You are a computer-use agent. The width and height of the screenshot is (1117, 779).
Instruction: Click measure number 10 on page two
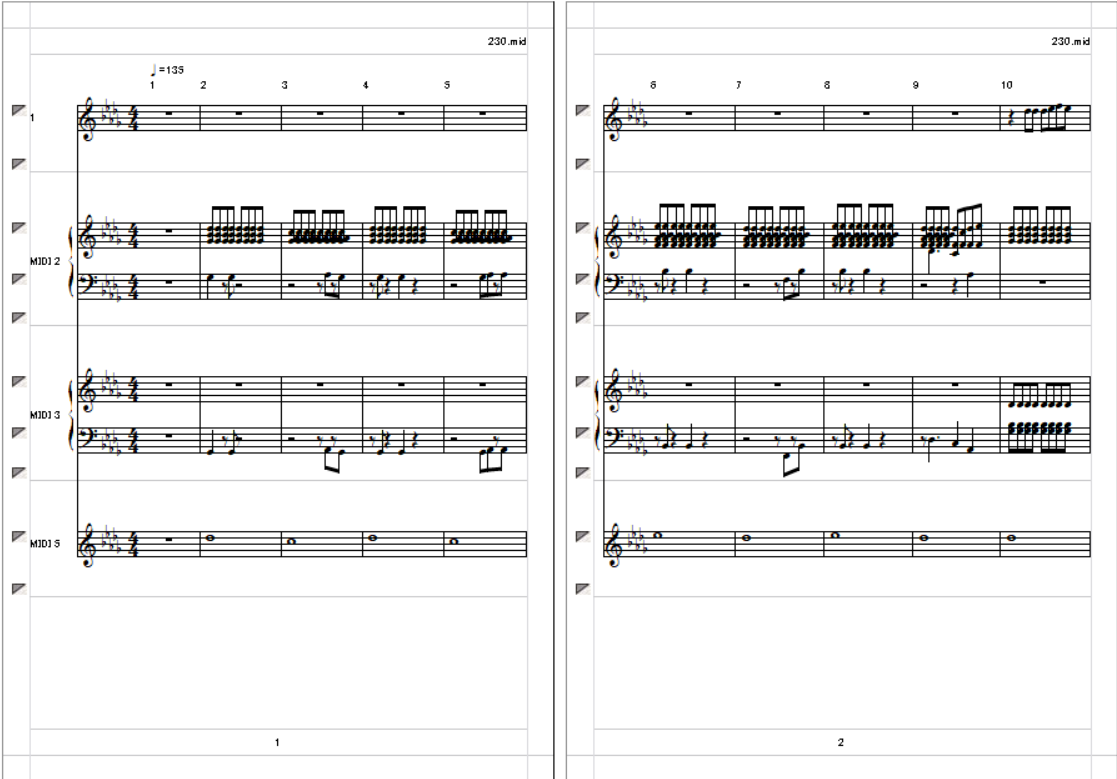(x=1006, y=85)
